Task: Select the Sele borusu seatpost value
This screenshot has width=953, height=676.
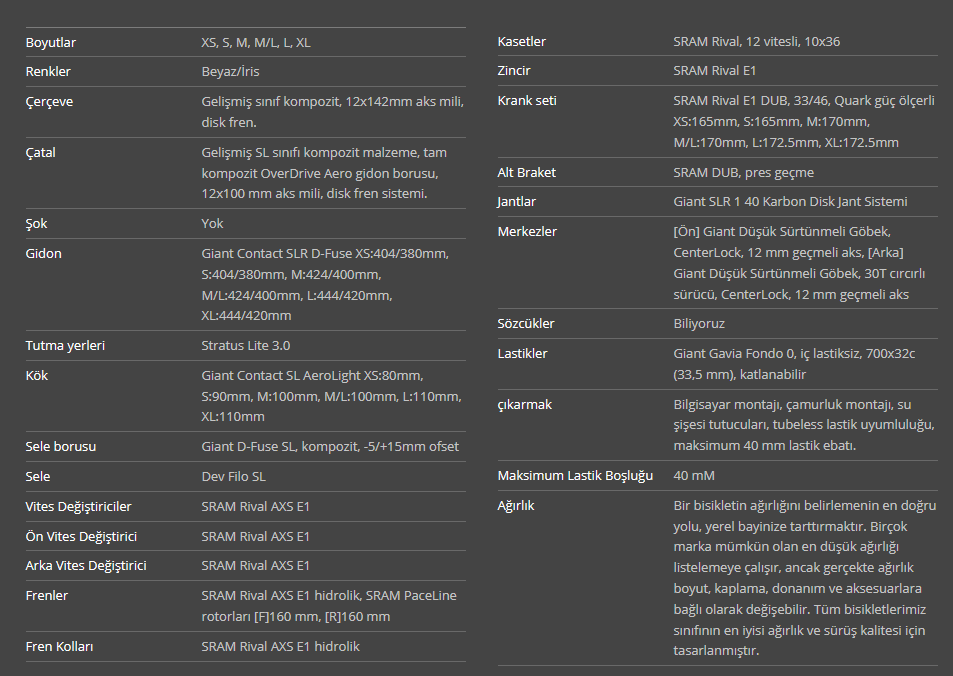Action: (x=330, y=446)
